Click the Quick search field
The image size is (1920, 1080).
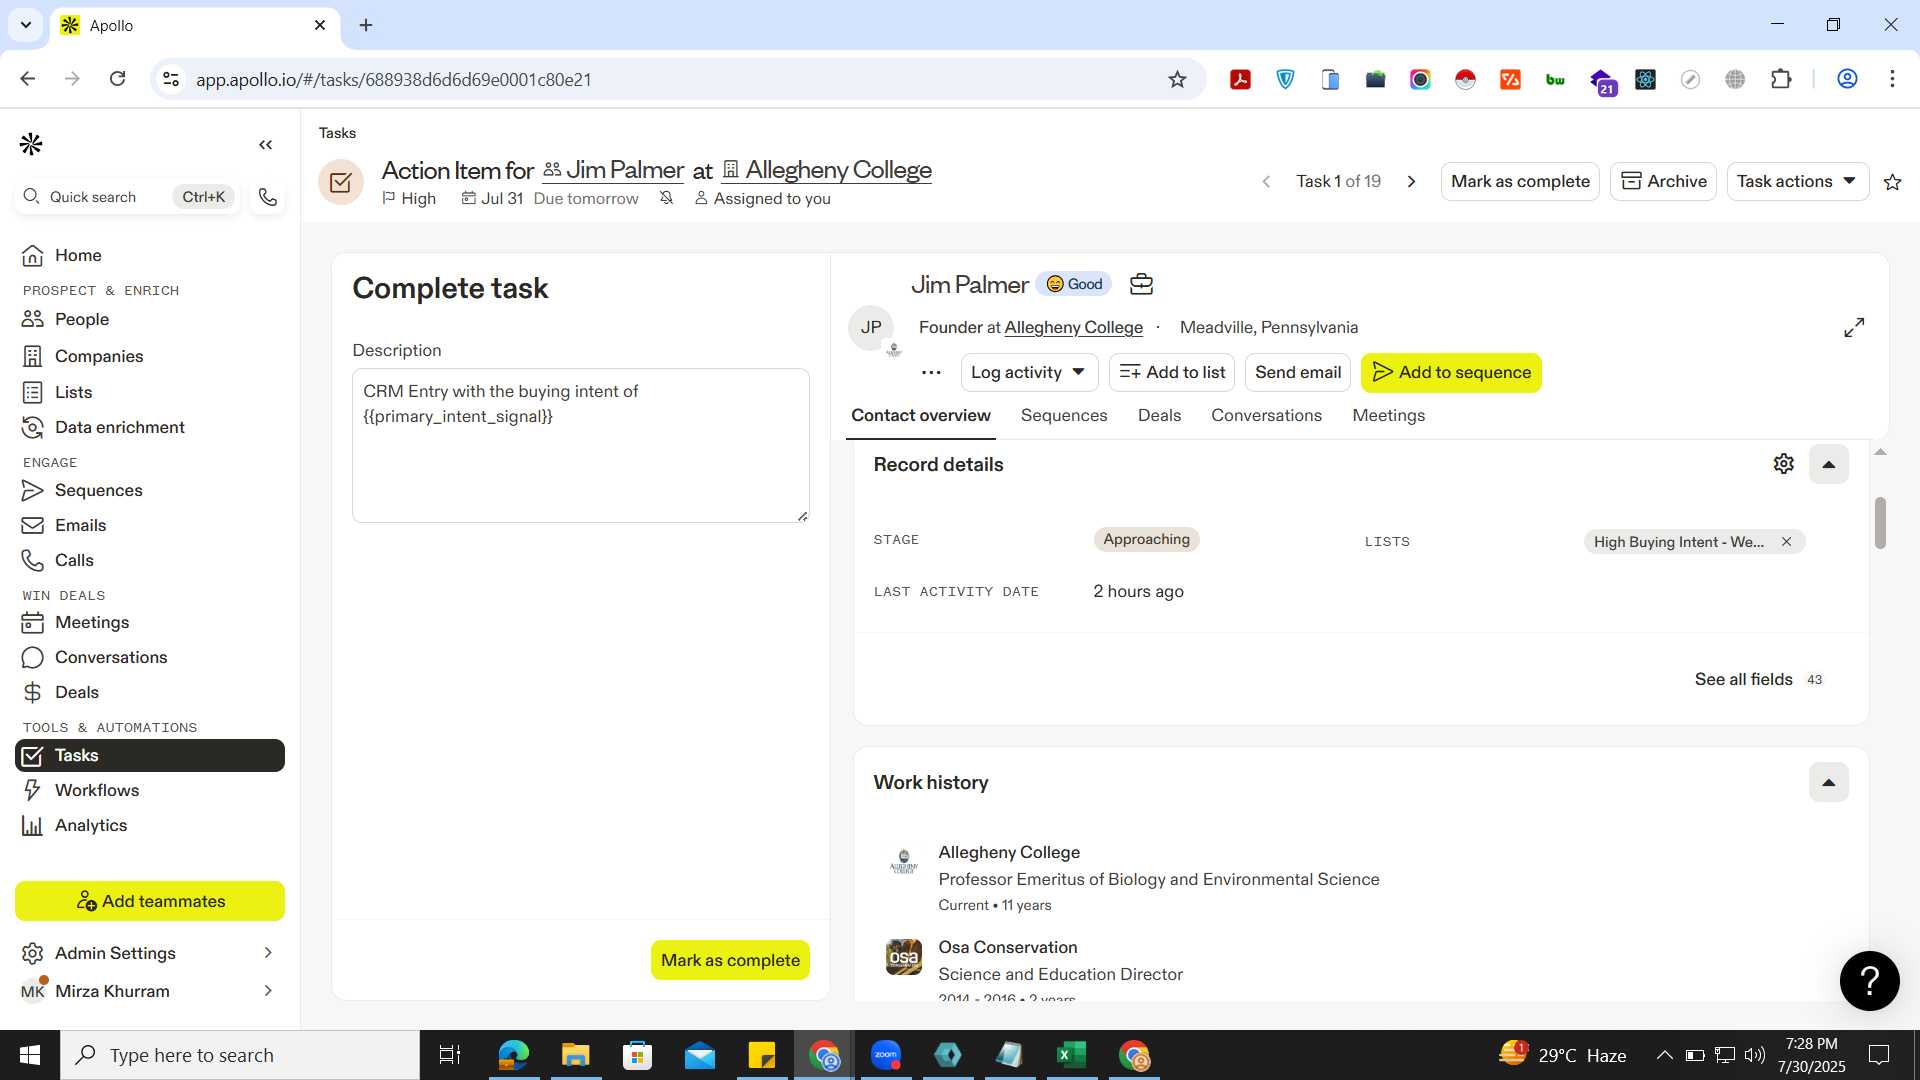(128, 197)
